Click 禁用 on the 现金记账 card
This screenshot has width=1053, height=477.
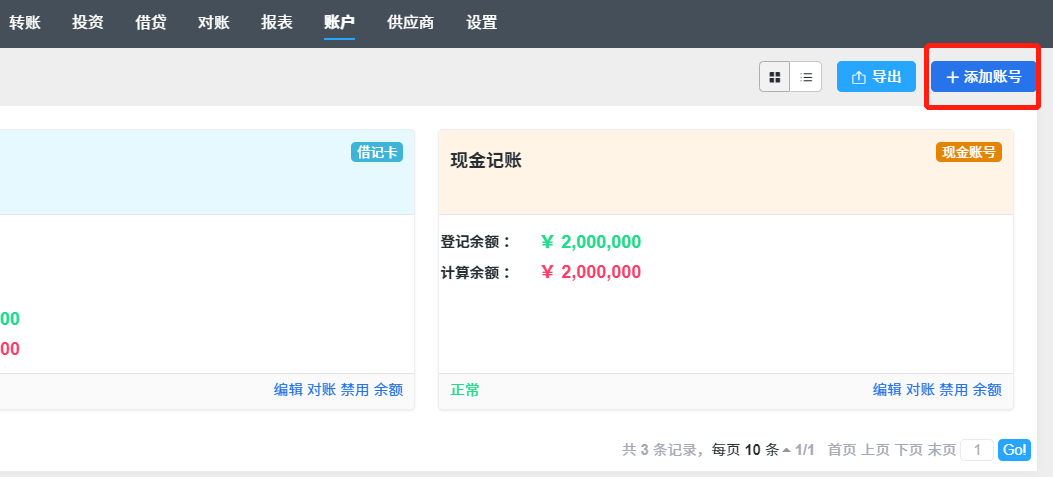pos(954,390)
